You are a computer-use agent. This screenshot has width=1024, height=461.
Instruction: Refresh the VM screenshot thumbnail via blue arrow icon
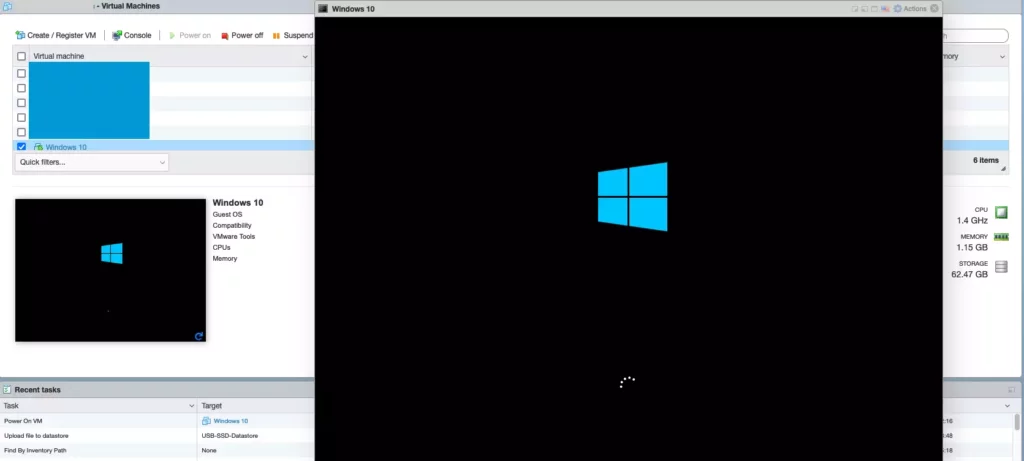click(199, 336)
